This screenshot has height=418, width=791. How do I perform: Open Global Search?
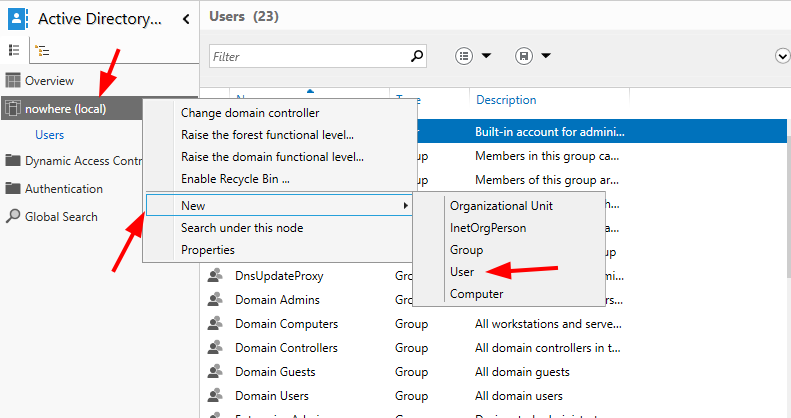coord(61,217)
